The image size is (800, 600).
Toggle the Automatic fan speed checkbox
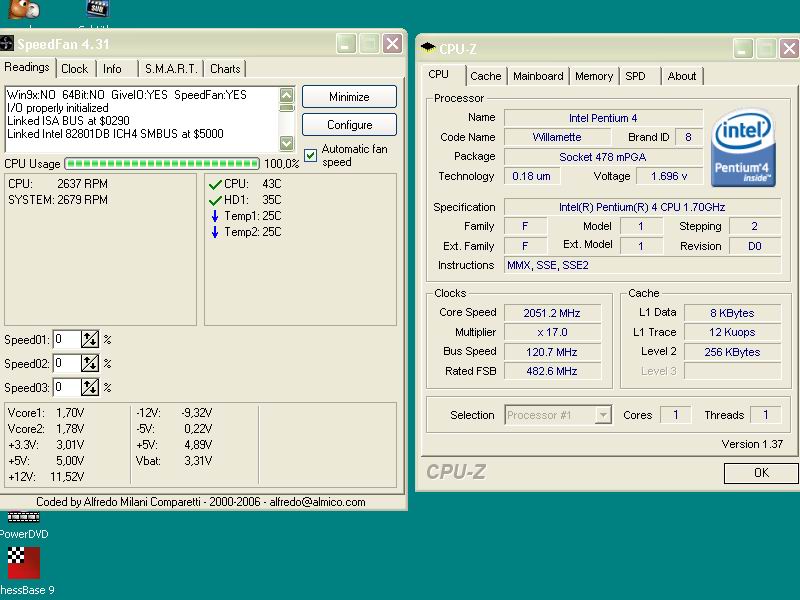pos(310,155)
